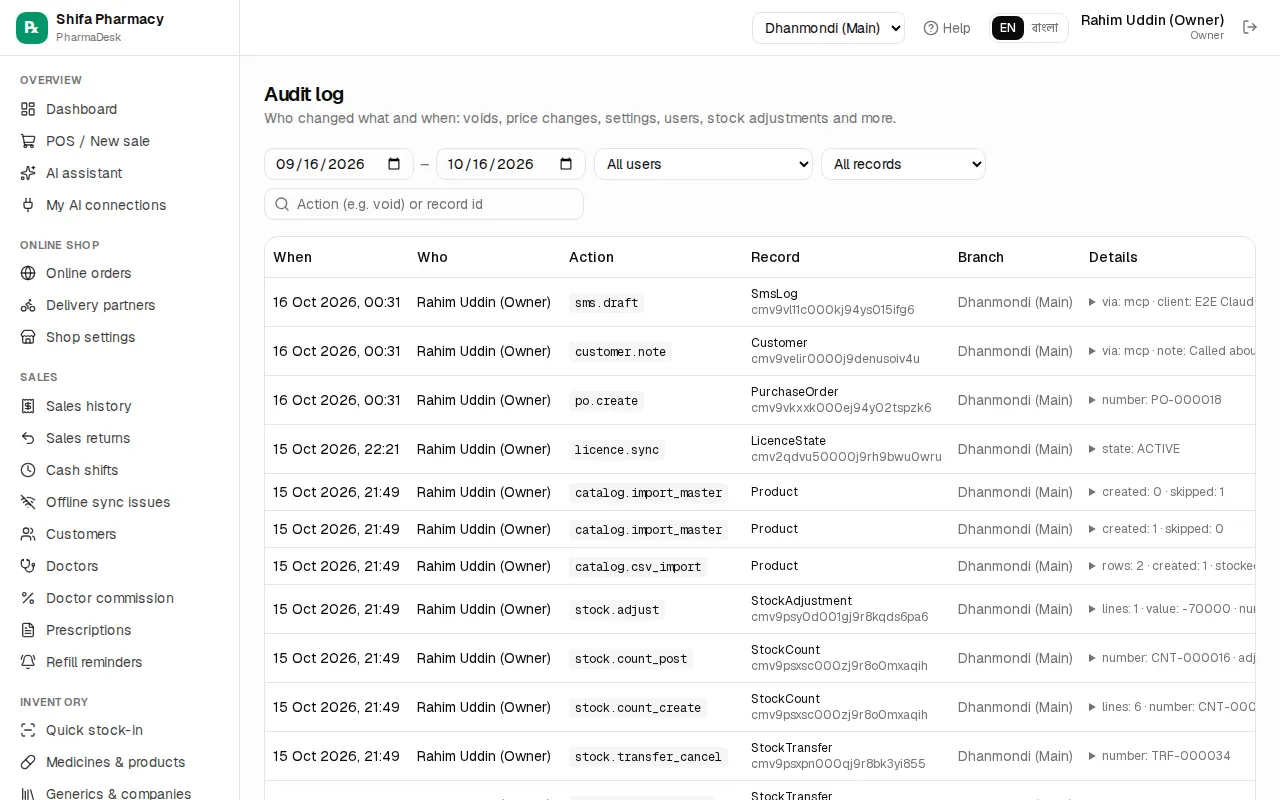Click the logout icon beside Owner
1280x800 pixels.
tap(1250, 27)
